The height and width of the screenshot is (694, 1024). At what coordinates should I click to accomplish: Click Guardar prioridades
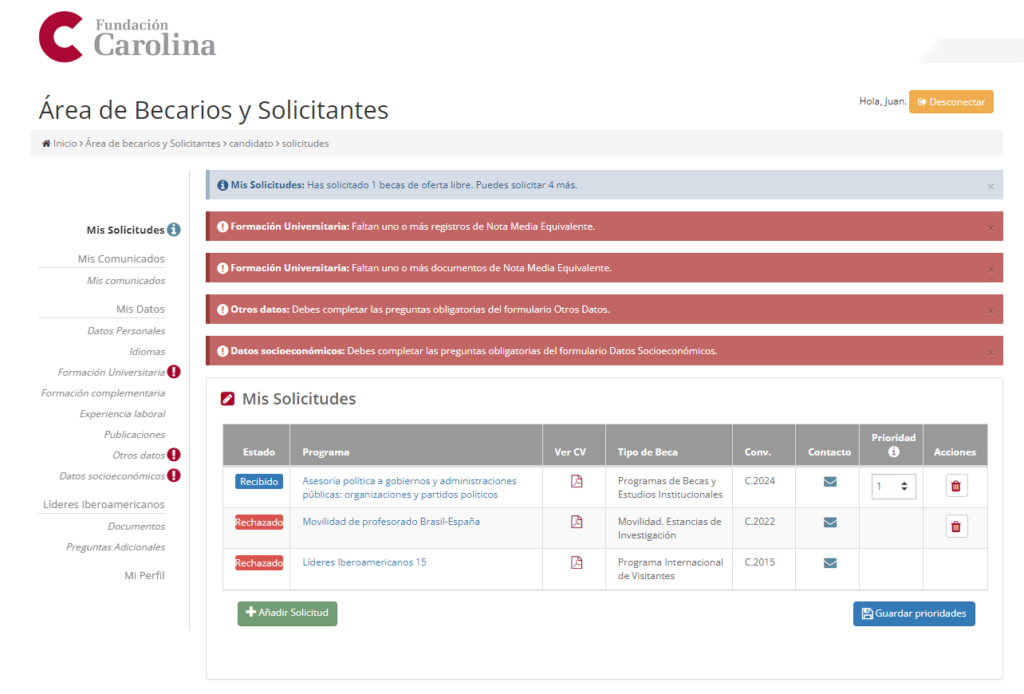tap(913, 614)
